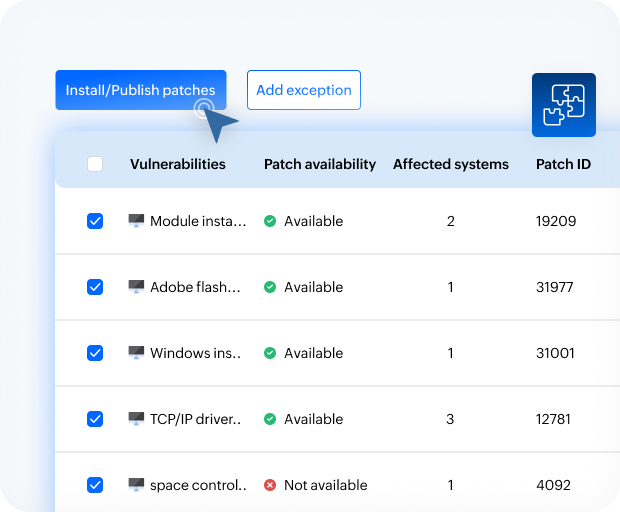Uncheck the Adobe flash... row checkbox
This screenshot has width=620, height=512.
(x=95, y=287)
